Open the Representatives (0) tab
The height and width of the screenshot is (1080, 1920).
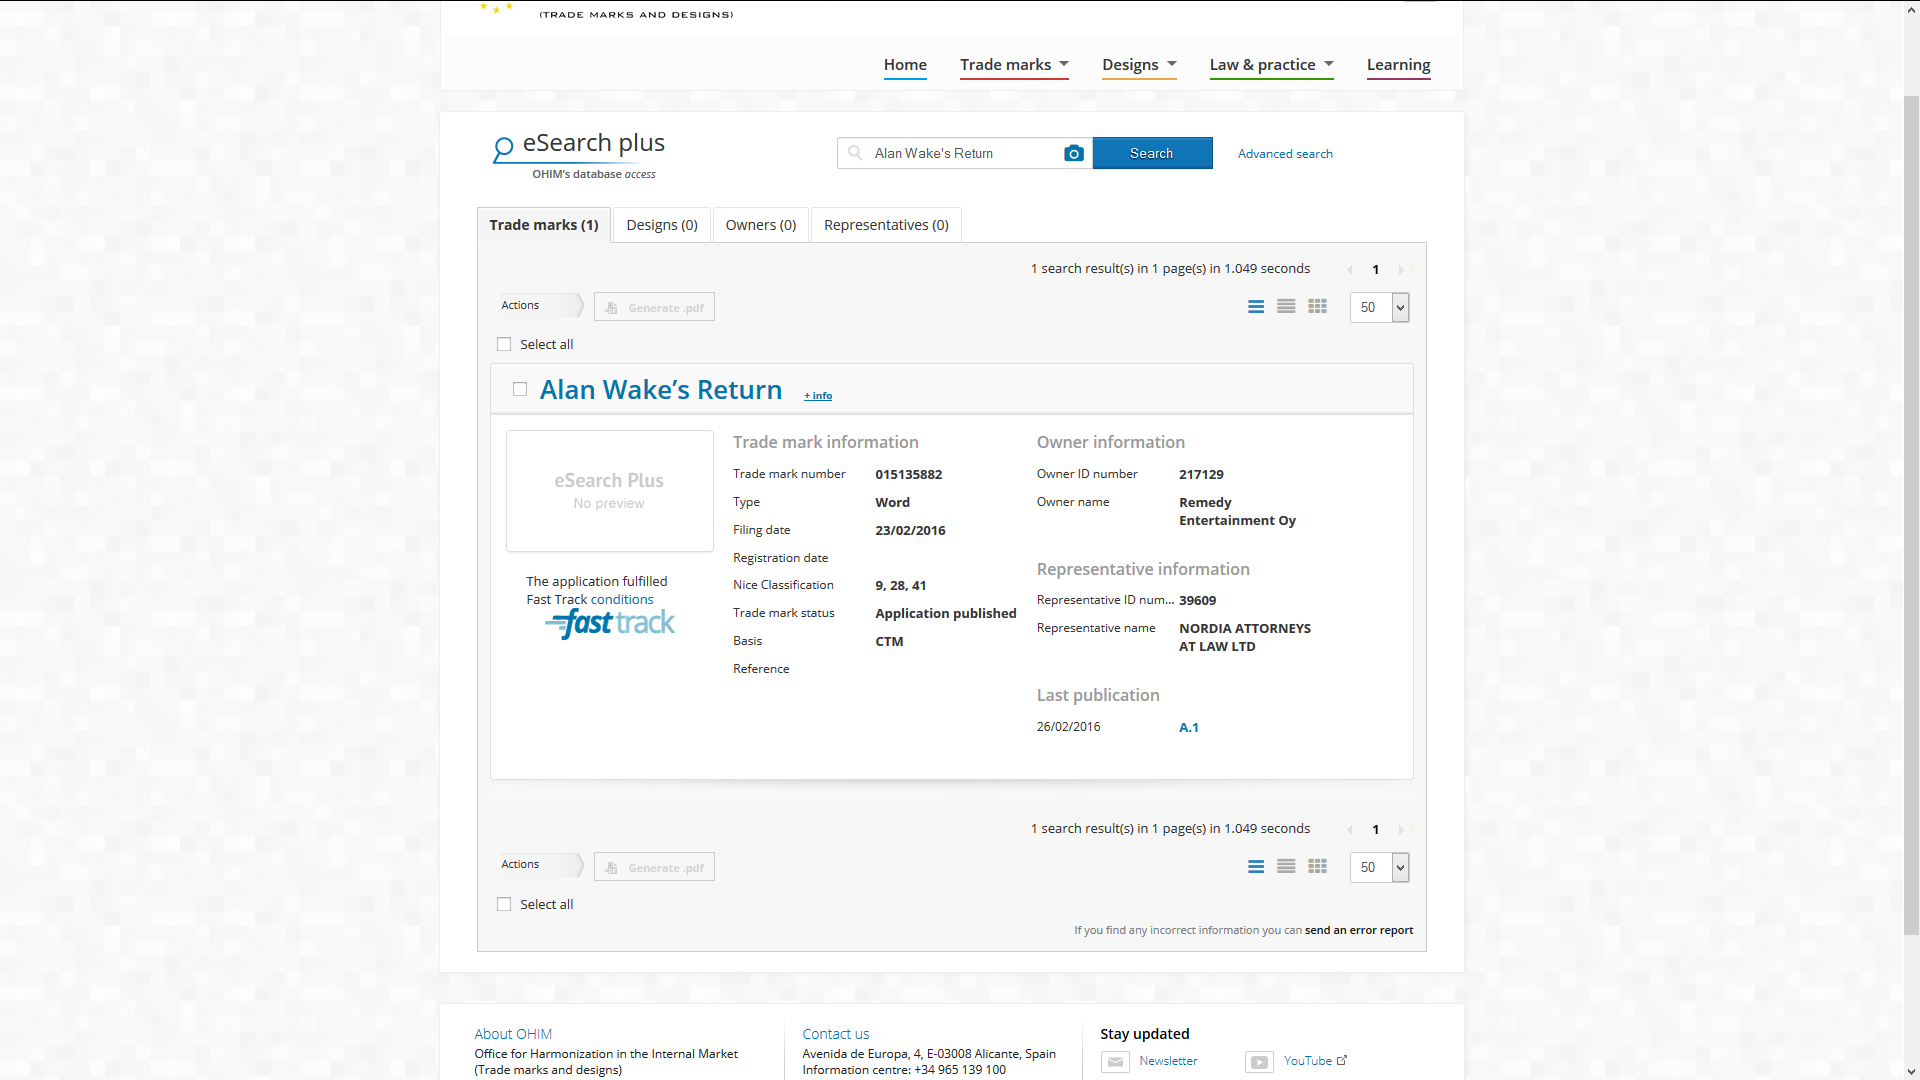tap(885, 225)
